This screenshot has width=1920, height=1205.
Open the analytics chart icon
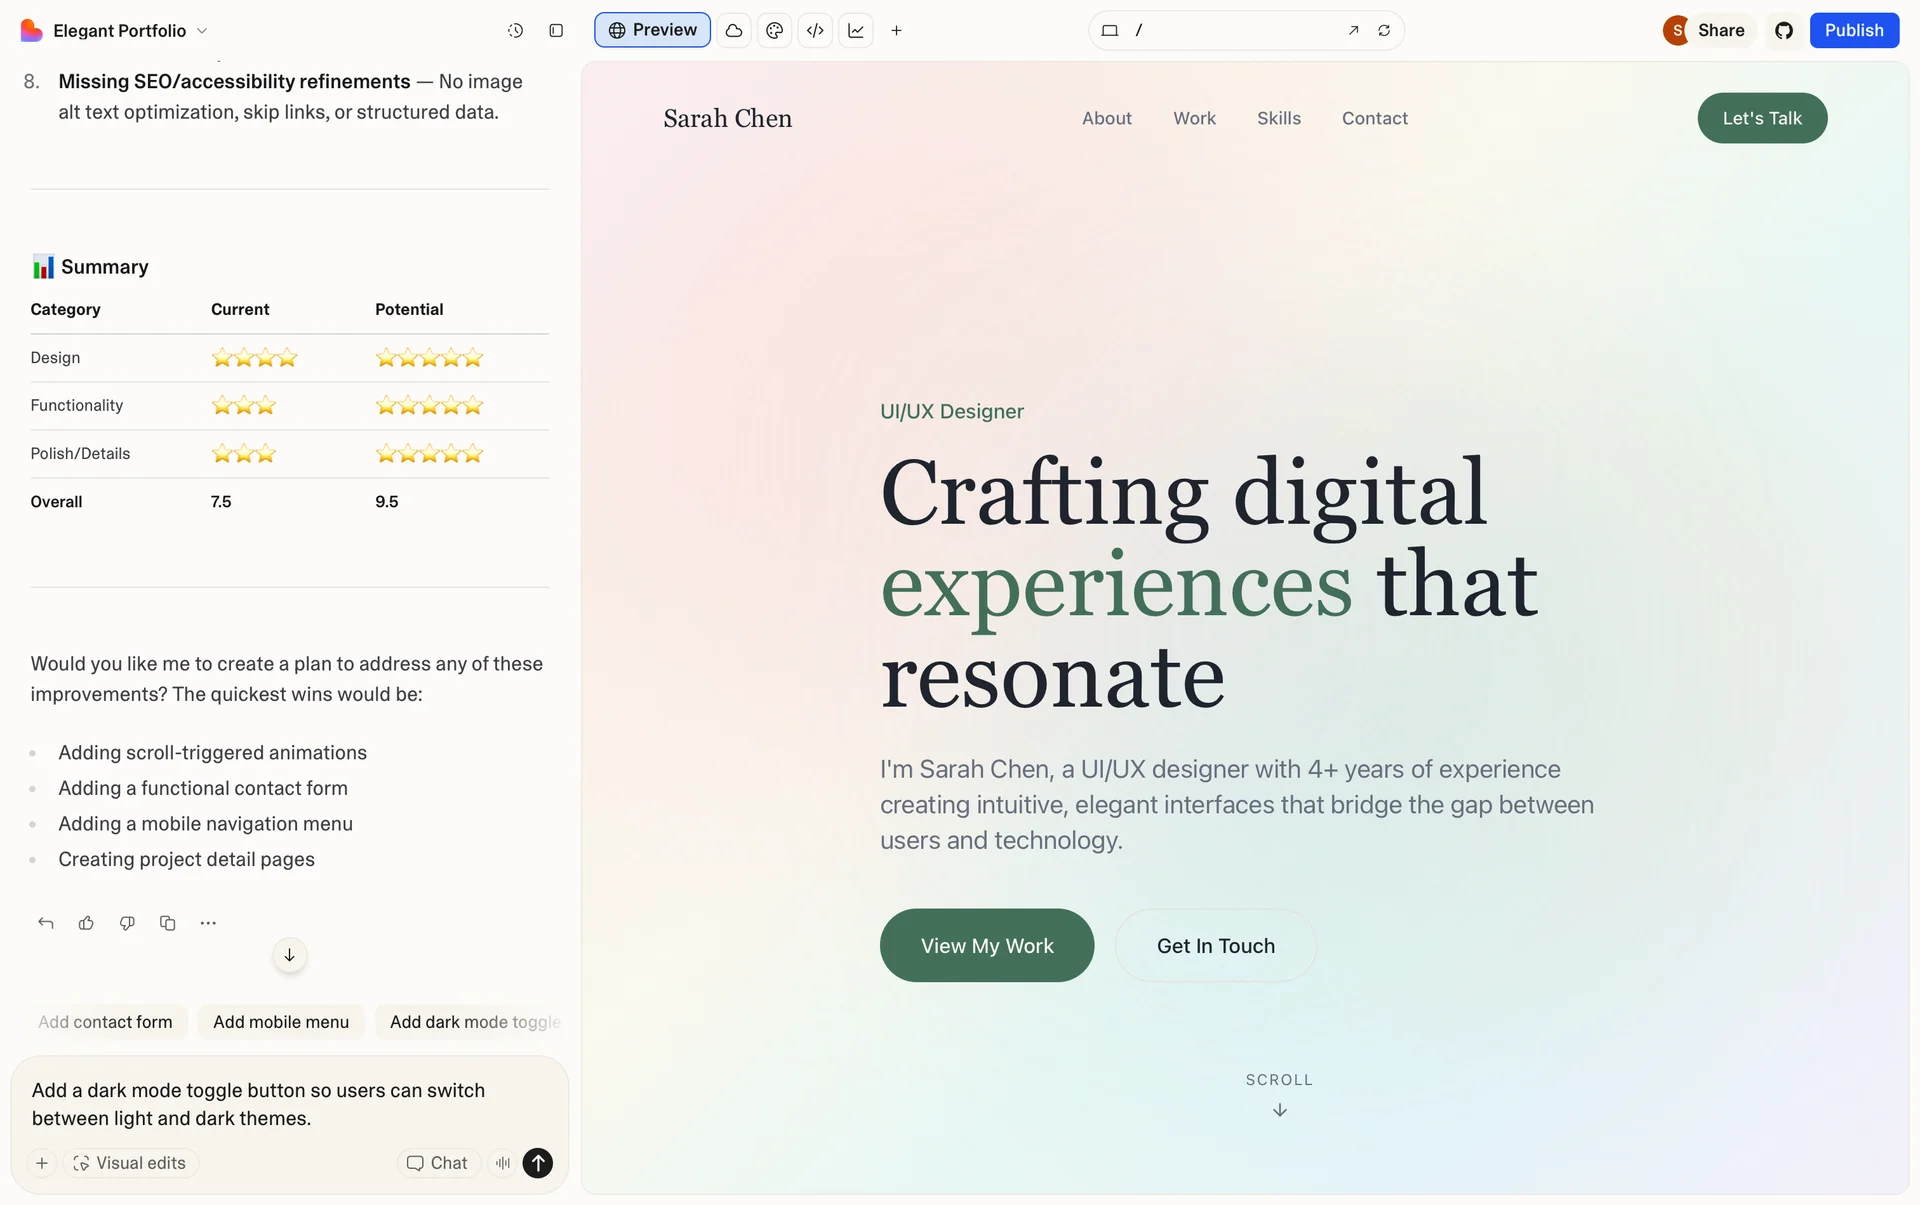click(856, 31)
